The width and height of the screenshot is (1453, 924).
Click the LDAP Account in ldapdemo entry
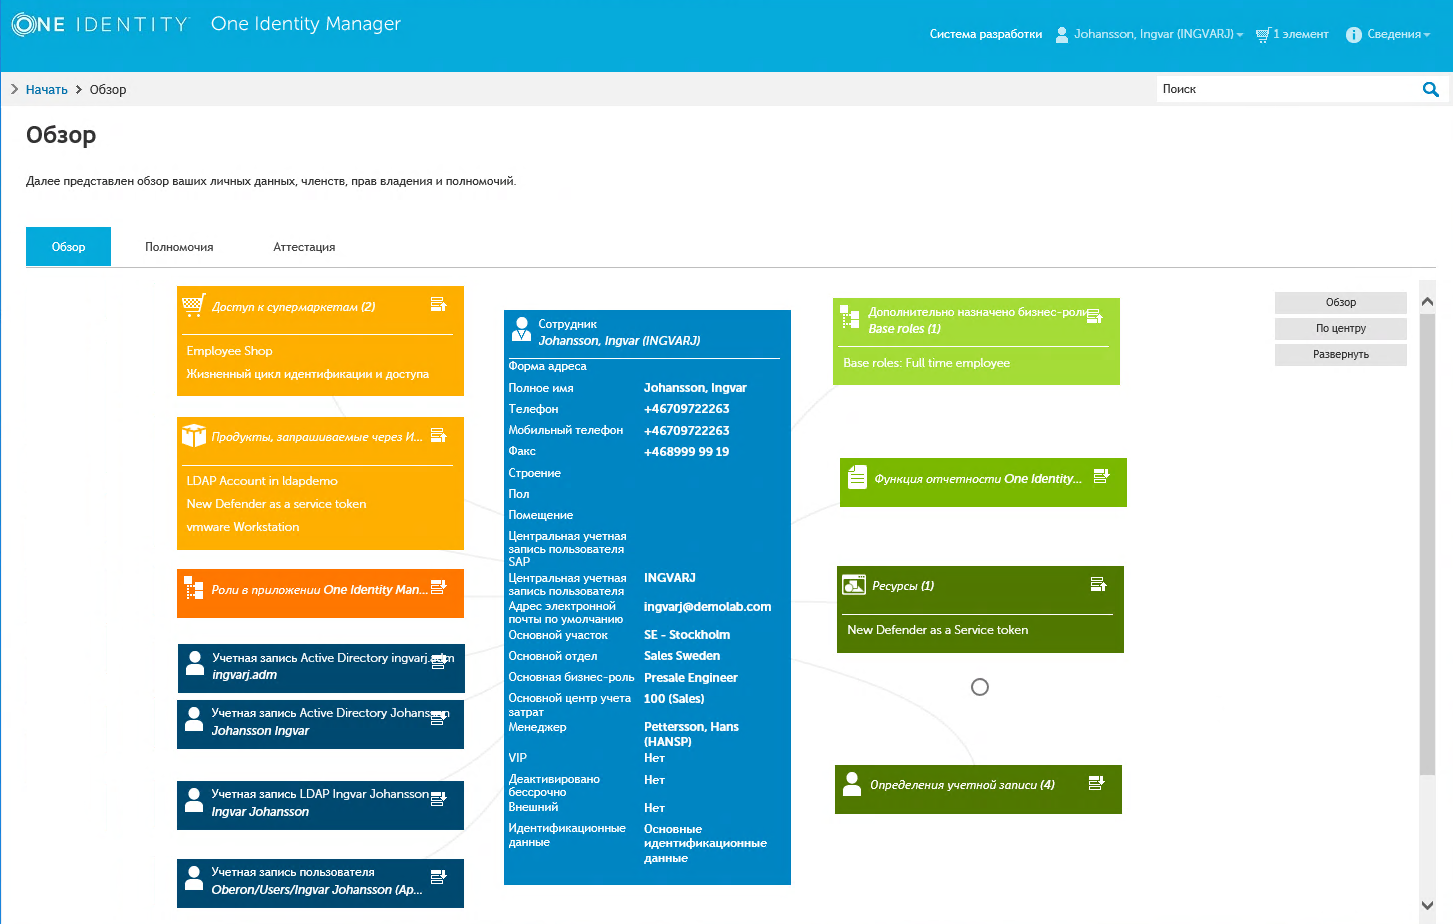pos(262,481)
